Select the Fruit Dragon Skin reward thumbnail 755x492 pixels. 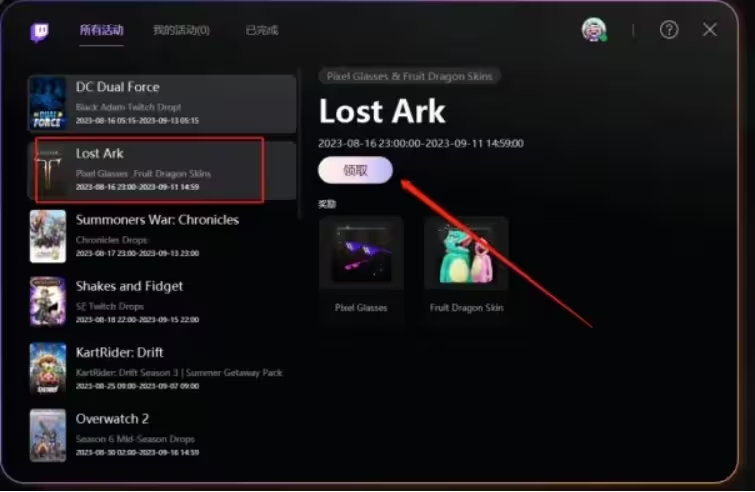point(466,254)
